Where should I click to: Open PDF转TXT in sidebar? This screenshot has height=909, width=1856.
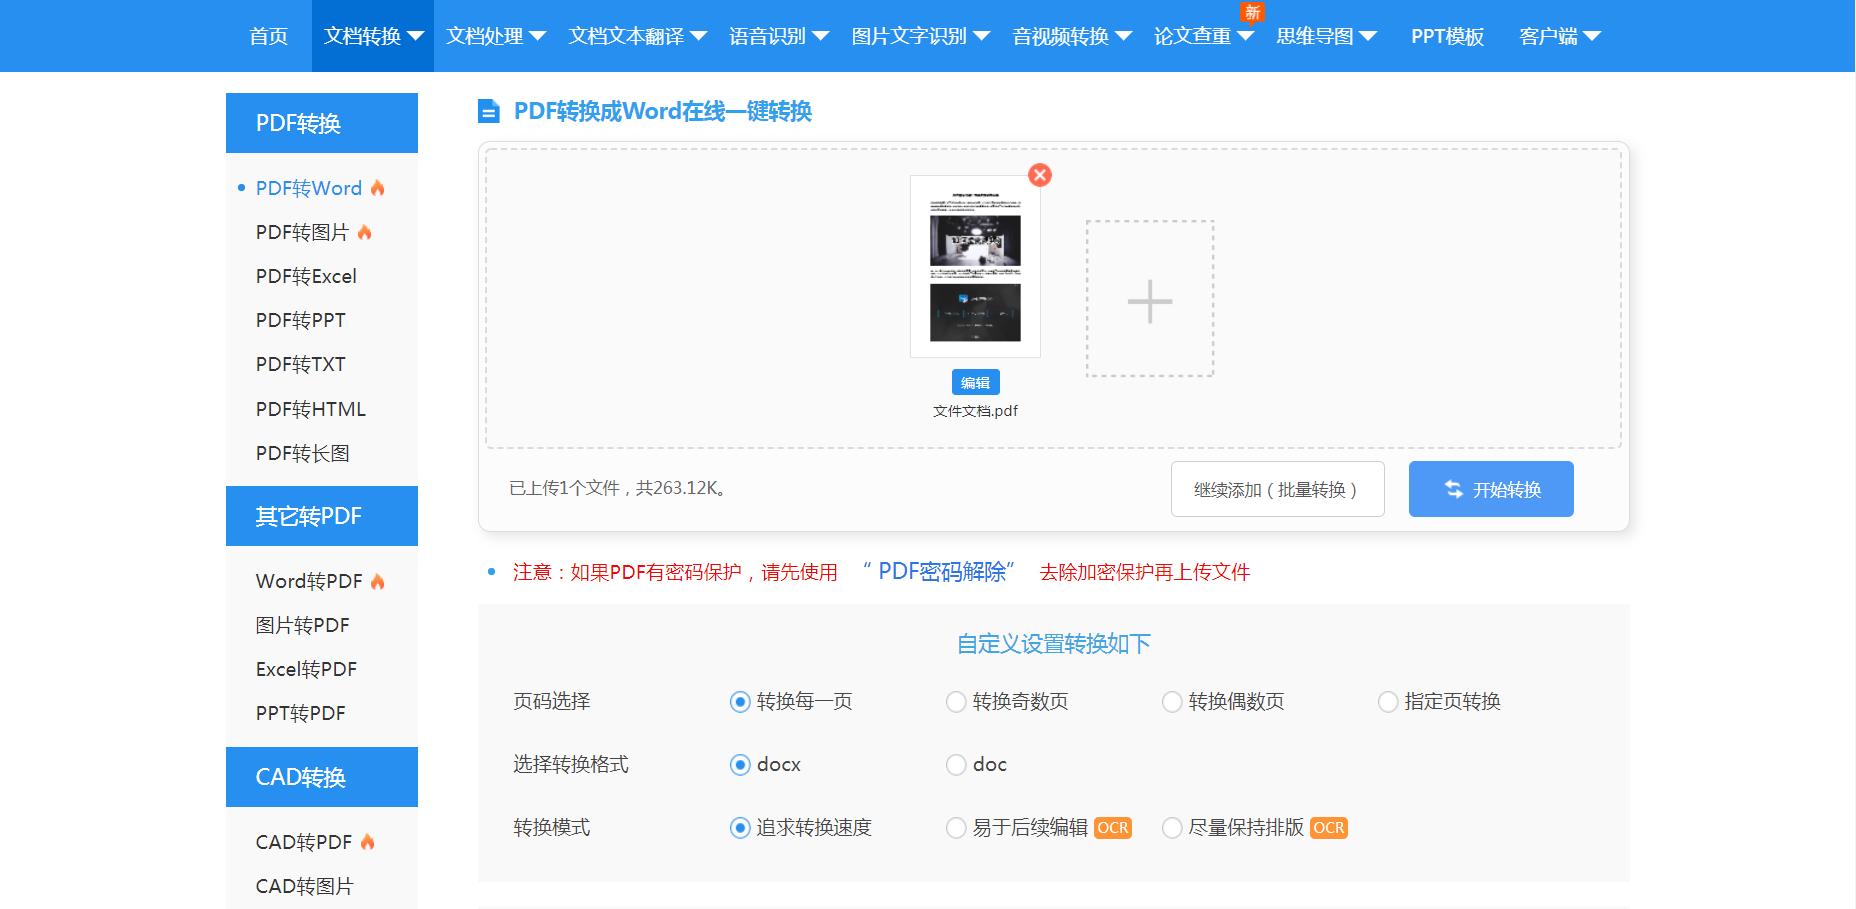point(301,364)
